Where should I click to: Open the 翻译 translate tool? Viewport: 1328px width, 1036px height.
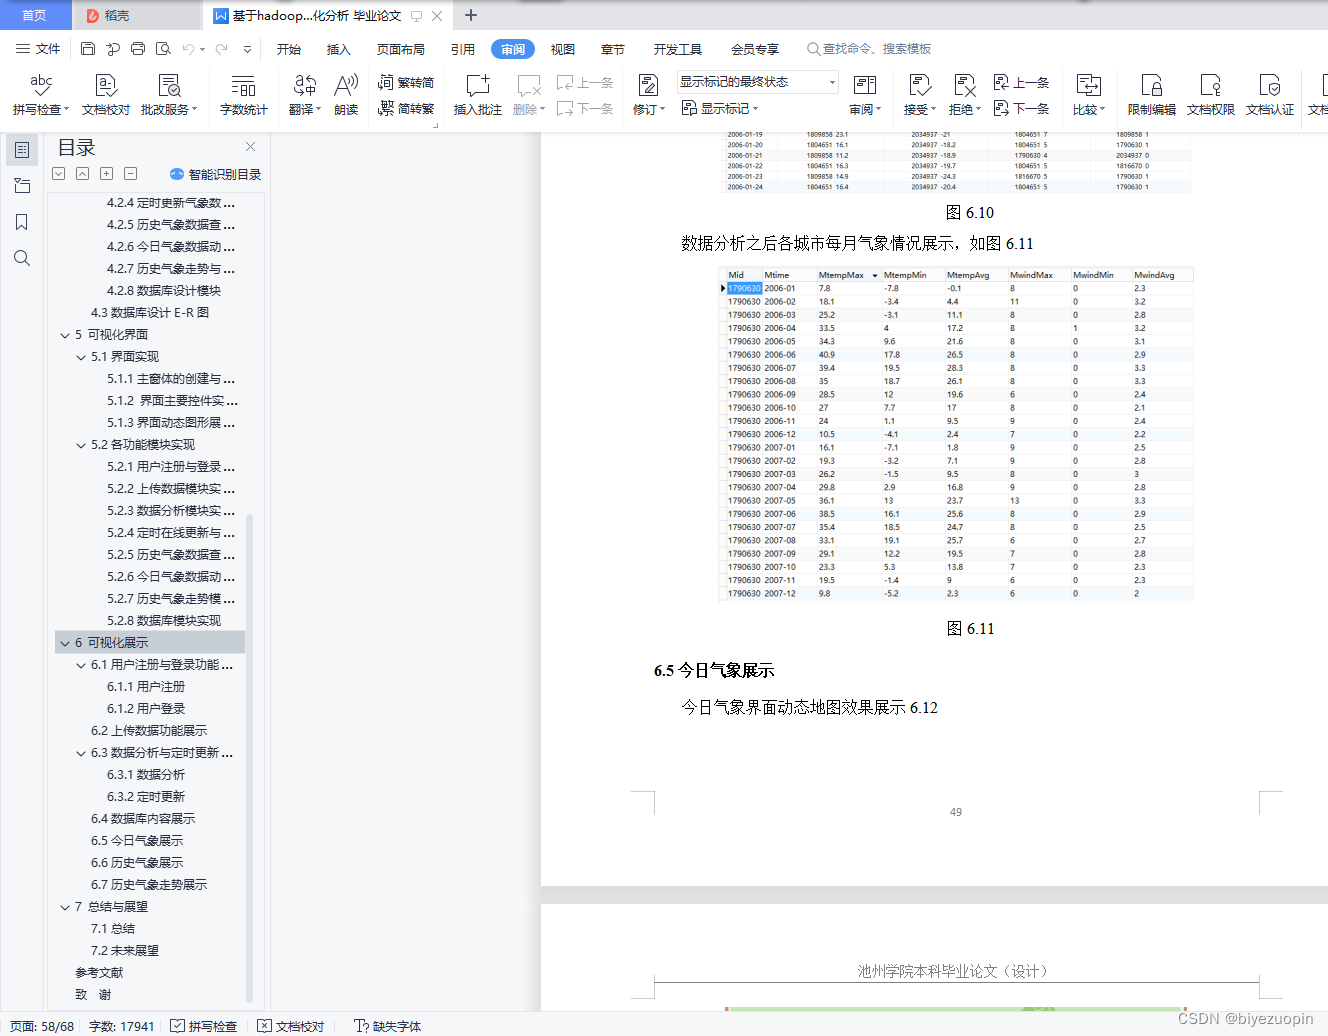305,95
